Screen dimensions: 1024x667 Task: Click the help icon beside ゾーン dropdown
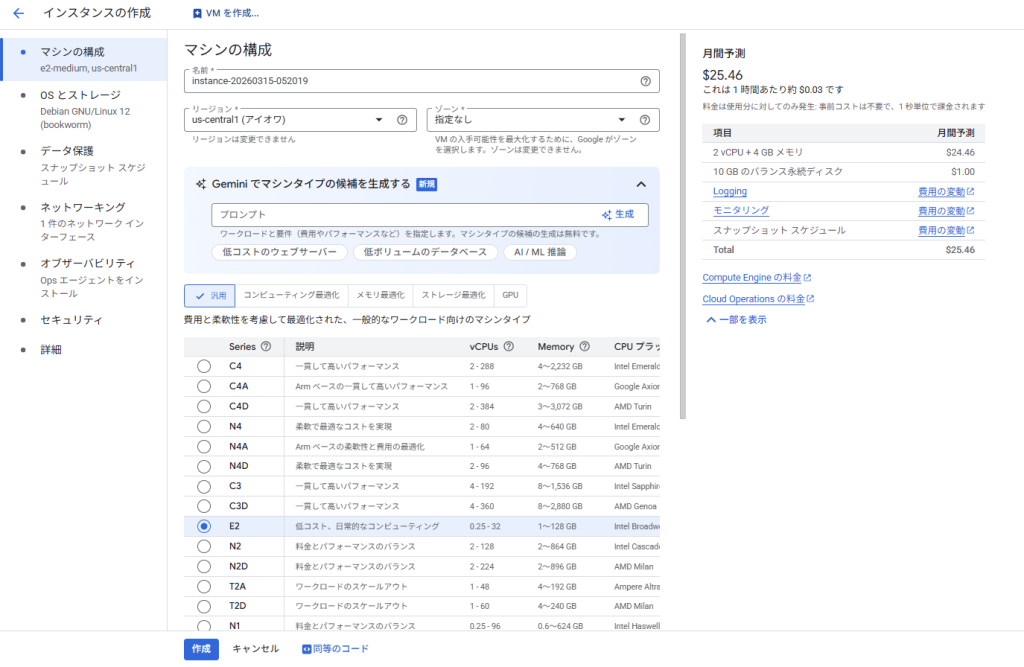point(645,120)
